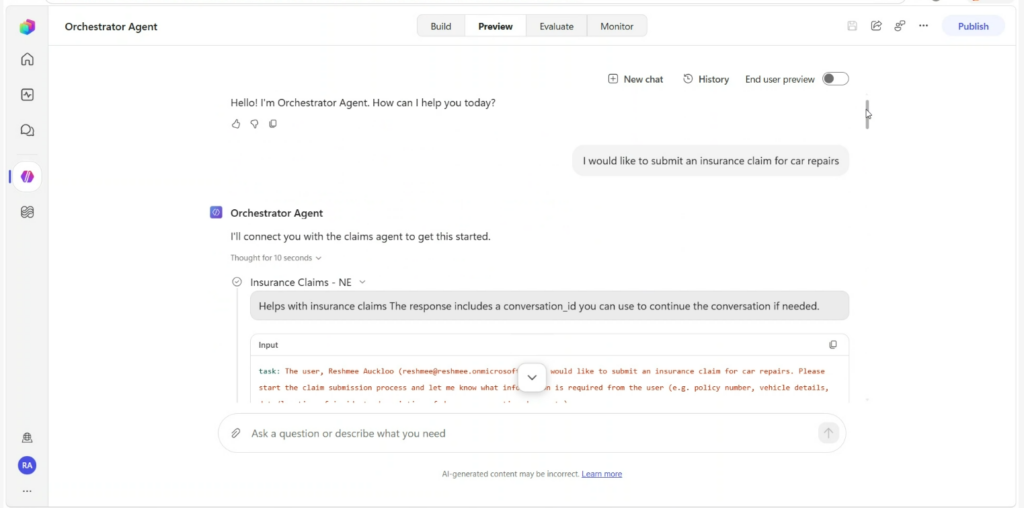The image size is (1024, 508).
Task: Toggle End user preview switch
Action: [835, 79]
